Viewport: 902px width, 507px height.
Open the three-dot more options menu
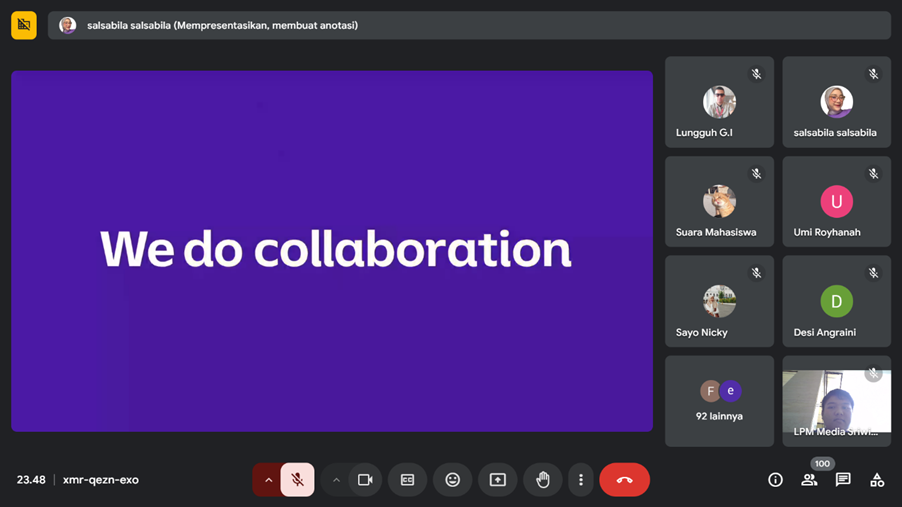point(581,480)
